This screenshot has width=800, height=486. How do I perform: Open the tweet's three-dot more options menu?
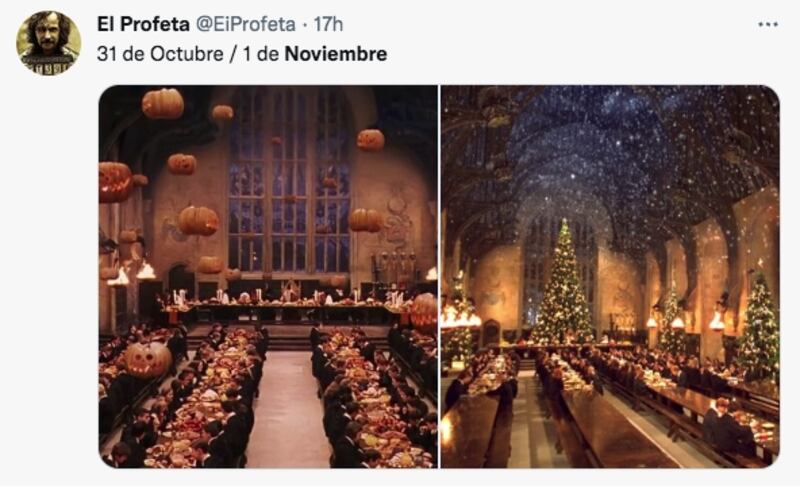tap(767, 24)
